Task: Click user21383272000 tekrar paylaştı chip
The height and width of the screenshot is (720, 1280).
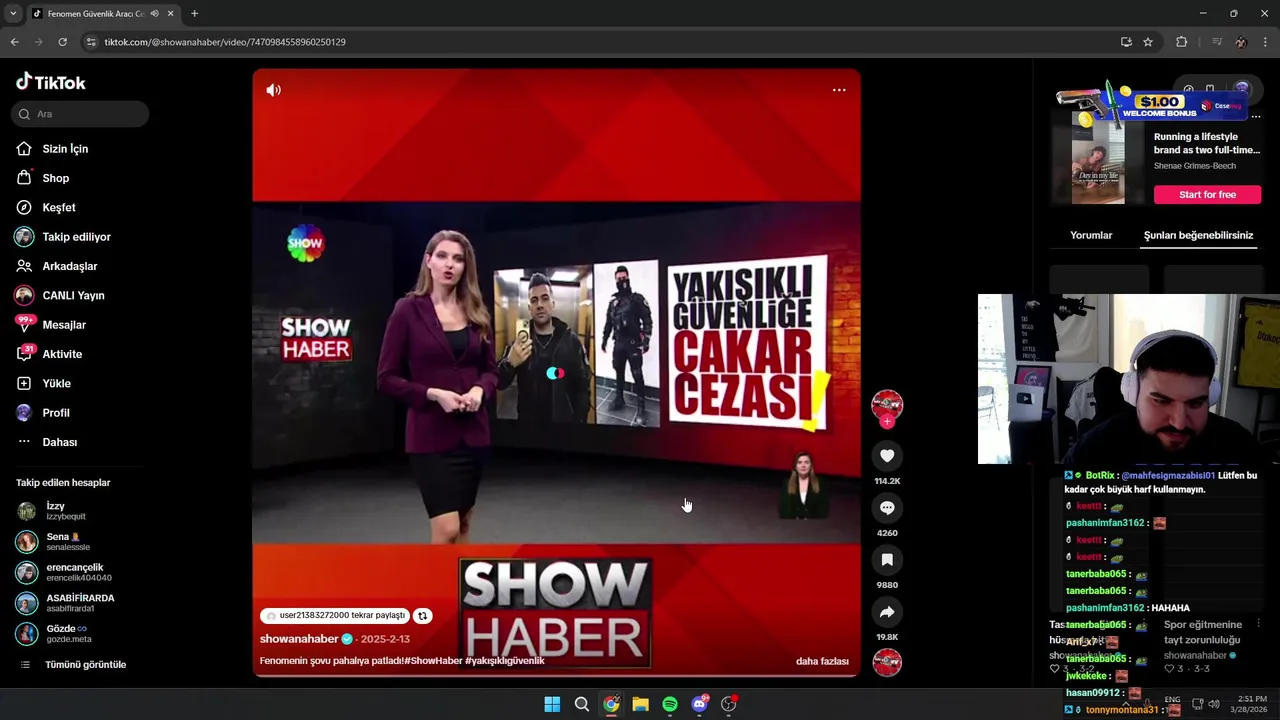Action: point(336,616)
